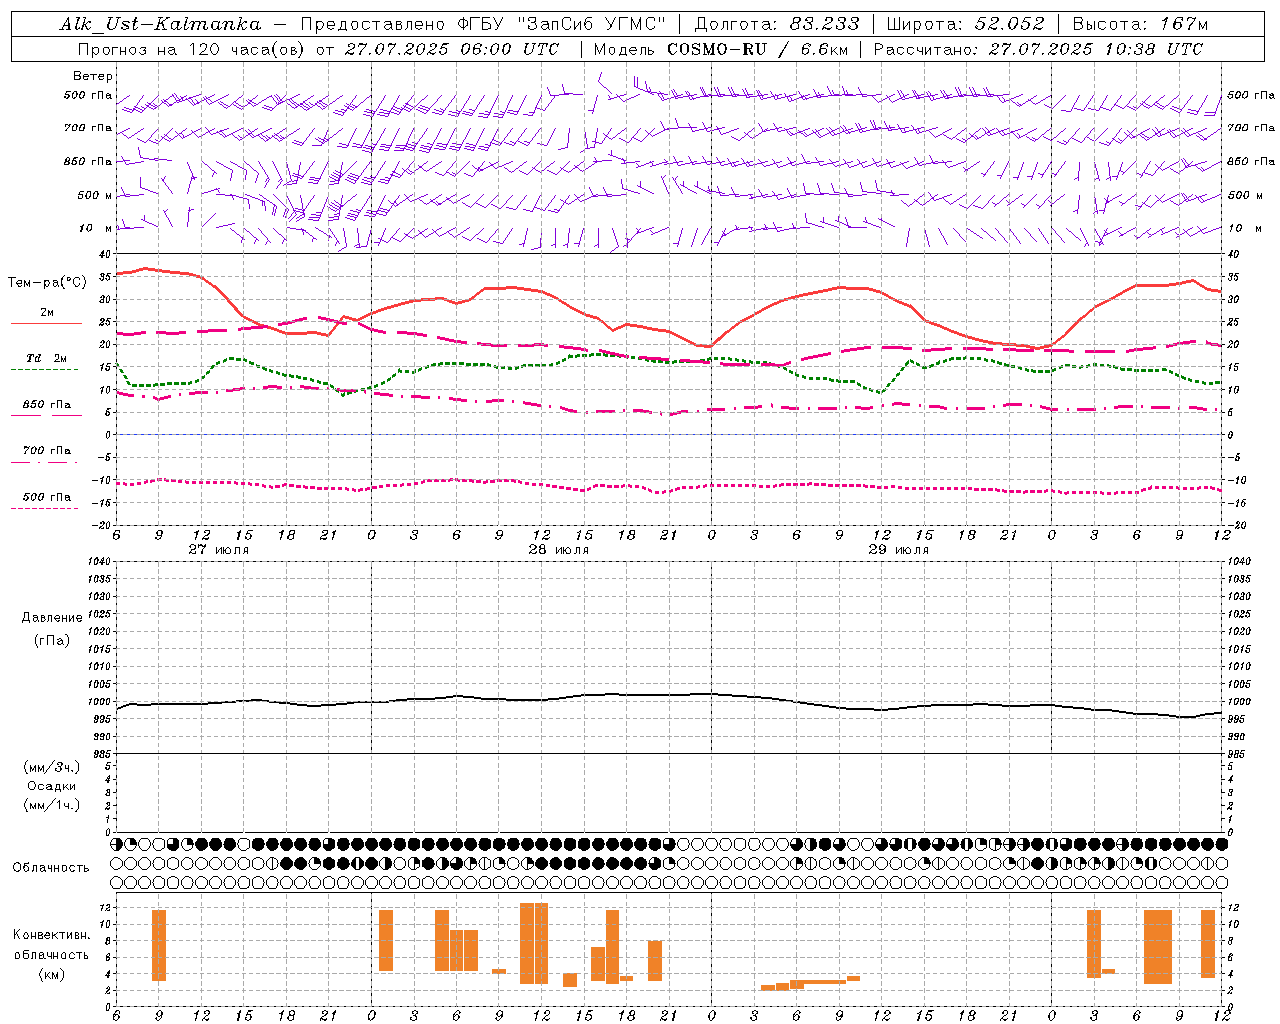Click the Высота: 167м value
Viewport: 1280px width, 1024px height.
pos(1140,24)
